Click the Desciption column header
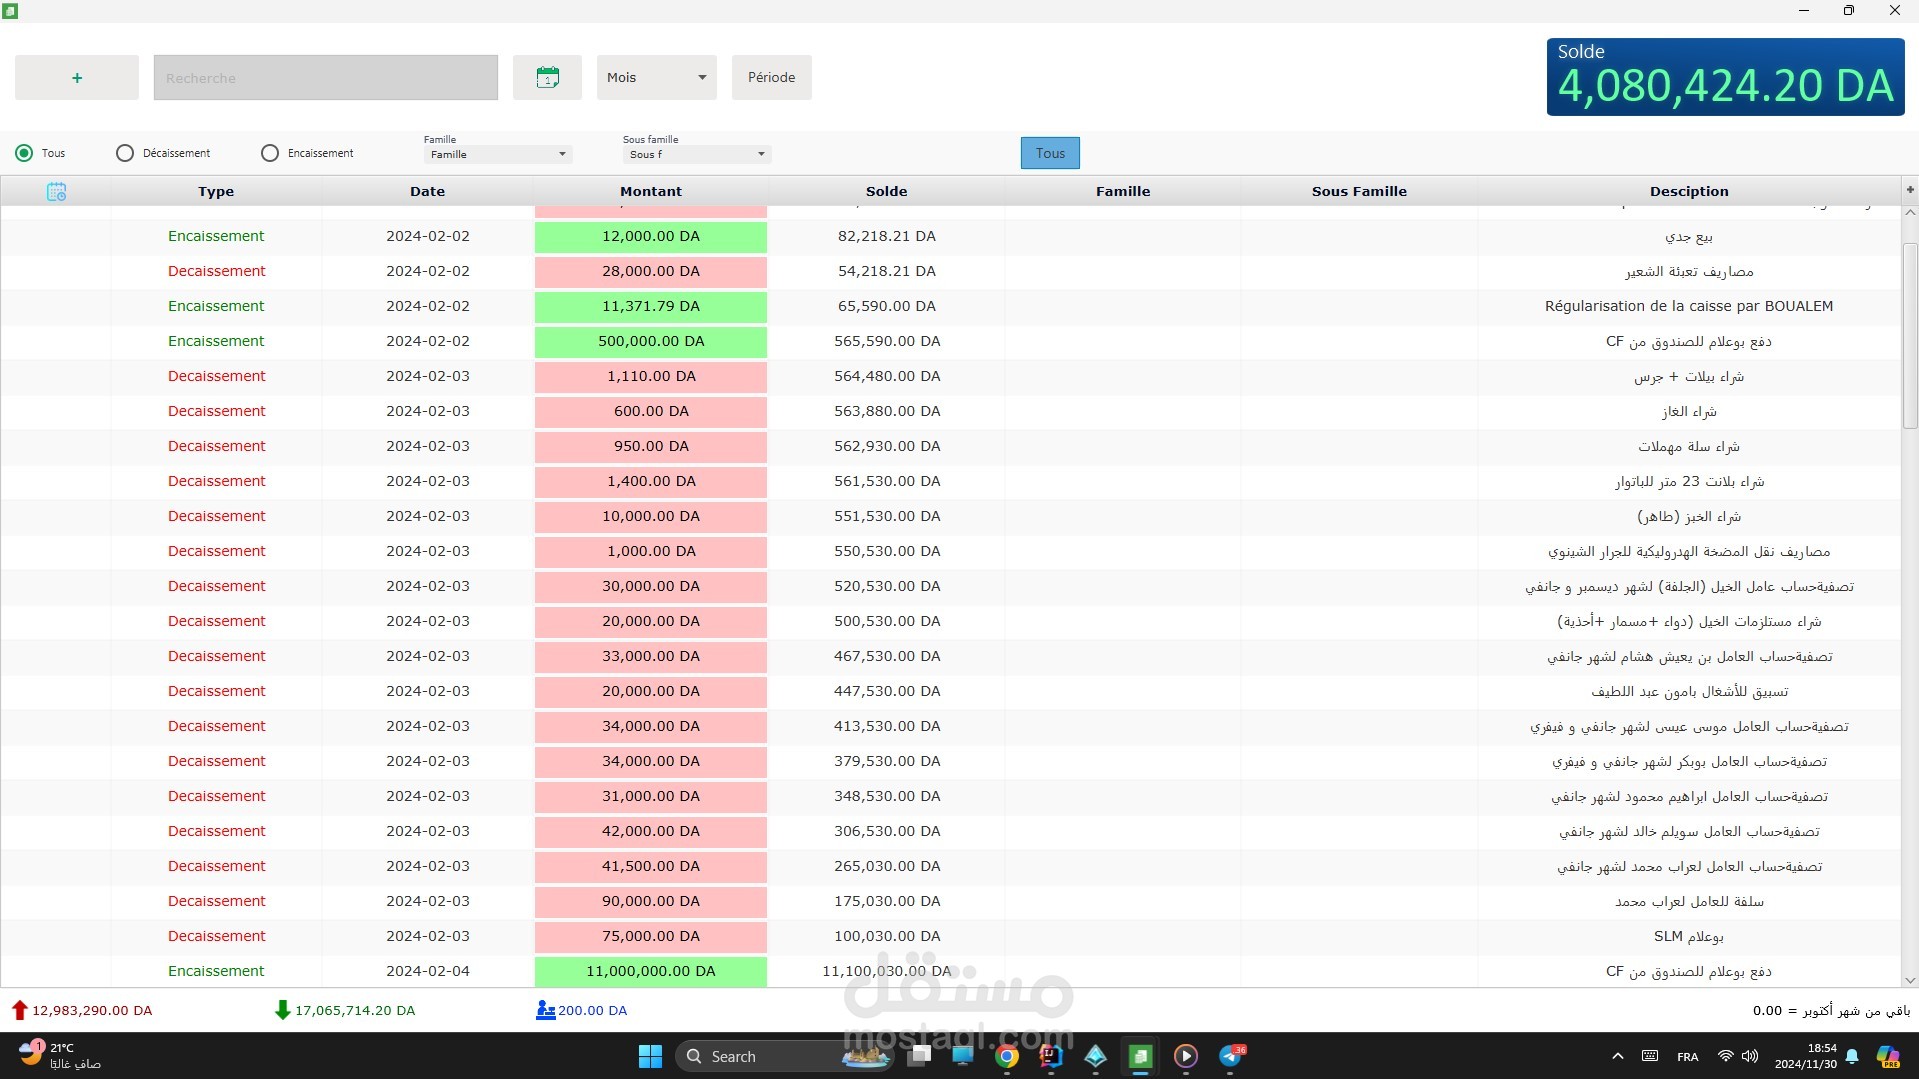 (x=1689, y=191)
